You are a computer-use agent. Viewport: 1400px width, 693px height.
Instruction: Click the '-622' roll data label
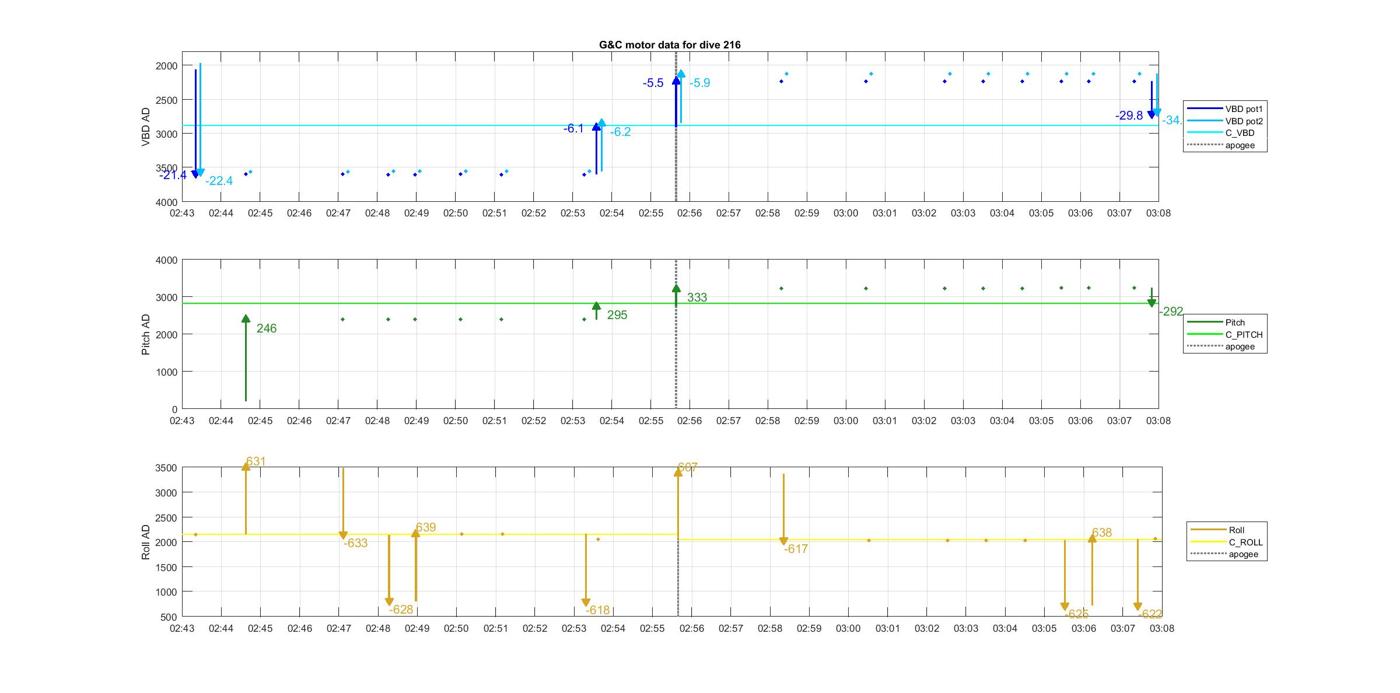pos(1151,614)
